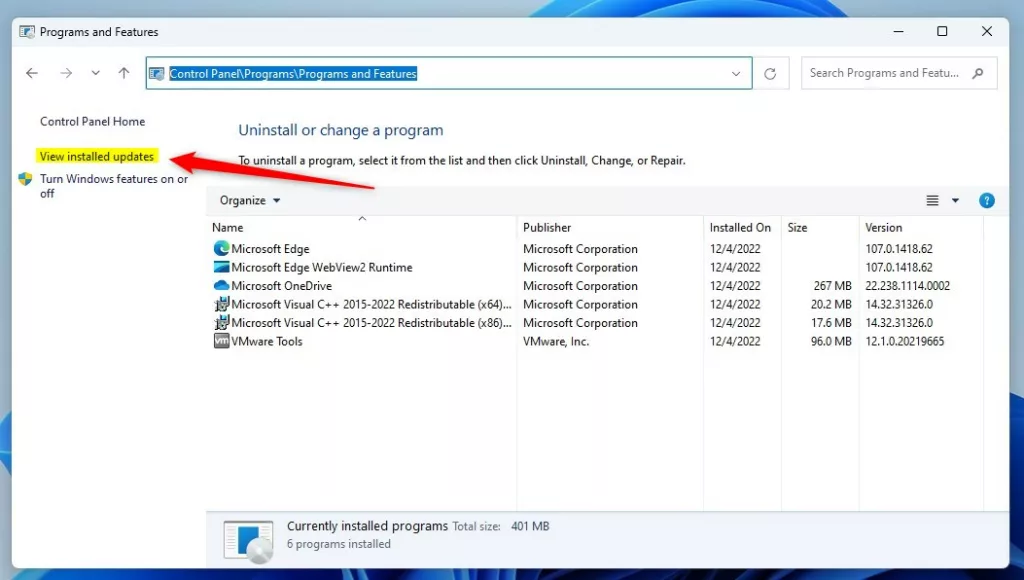
Task: Go up one level with the up arrow
Action: click(124, 72)
